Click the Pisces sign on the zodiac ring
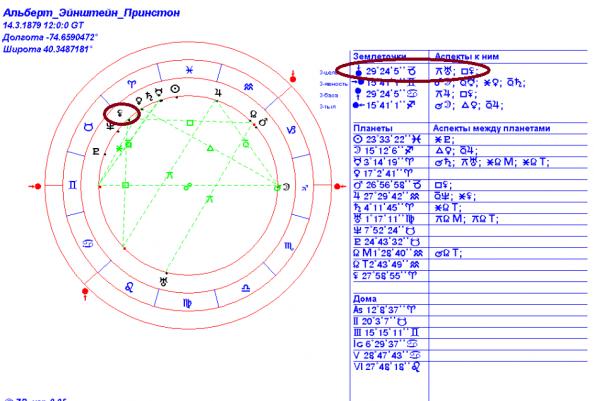Viewport: 594px width, 401px height. tap(189, 70)
